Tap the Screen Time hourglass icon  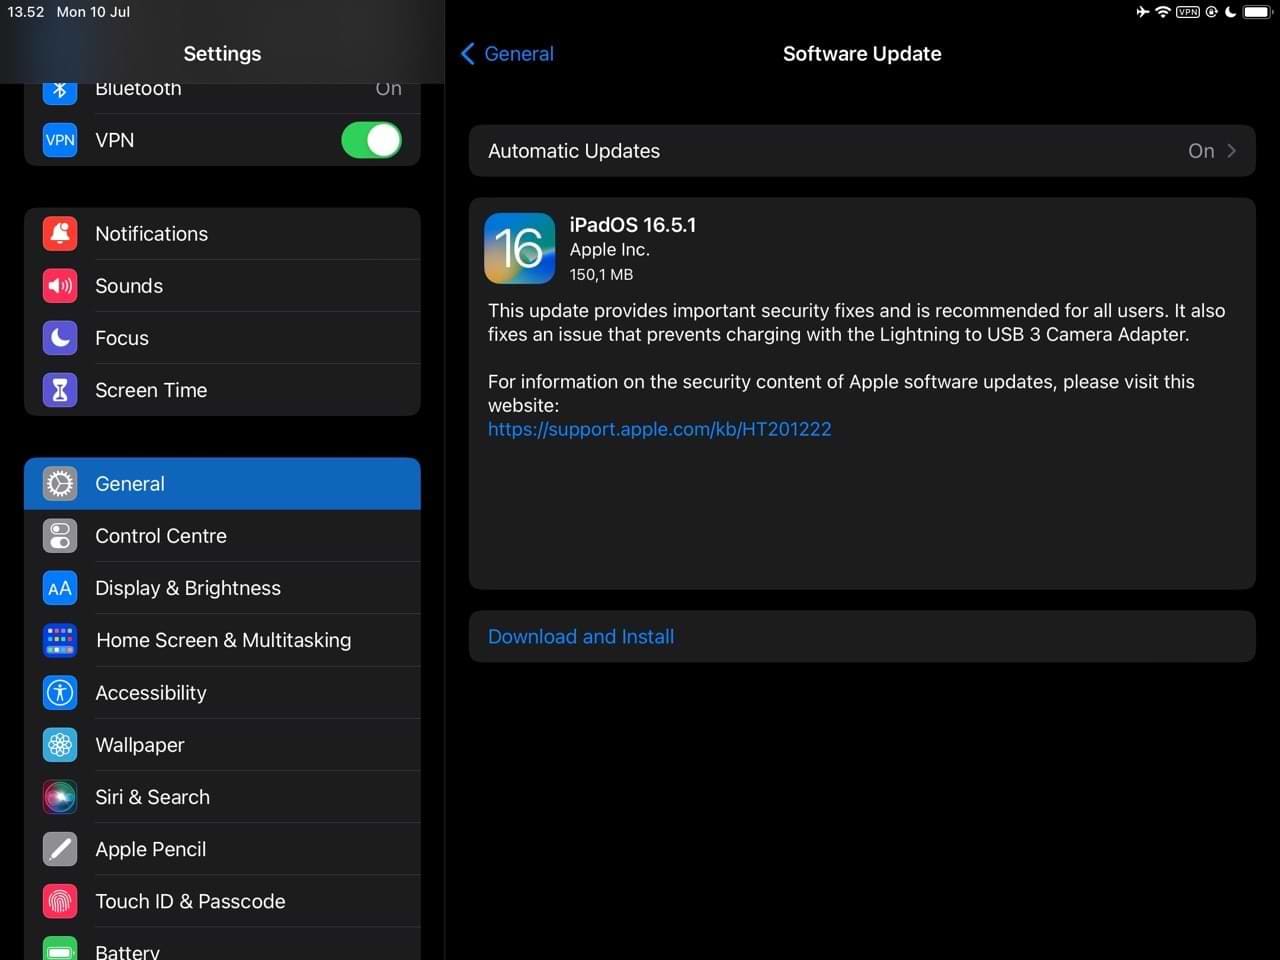(60, 390)
